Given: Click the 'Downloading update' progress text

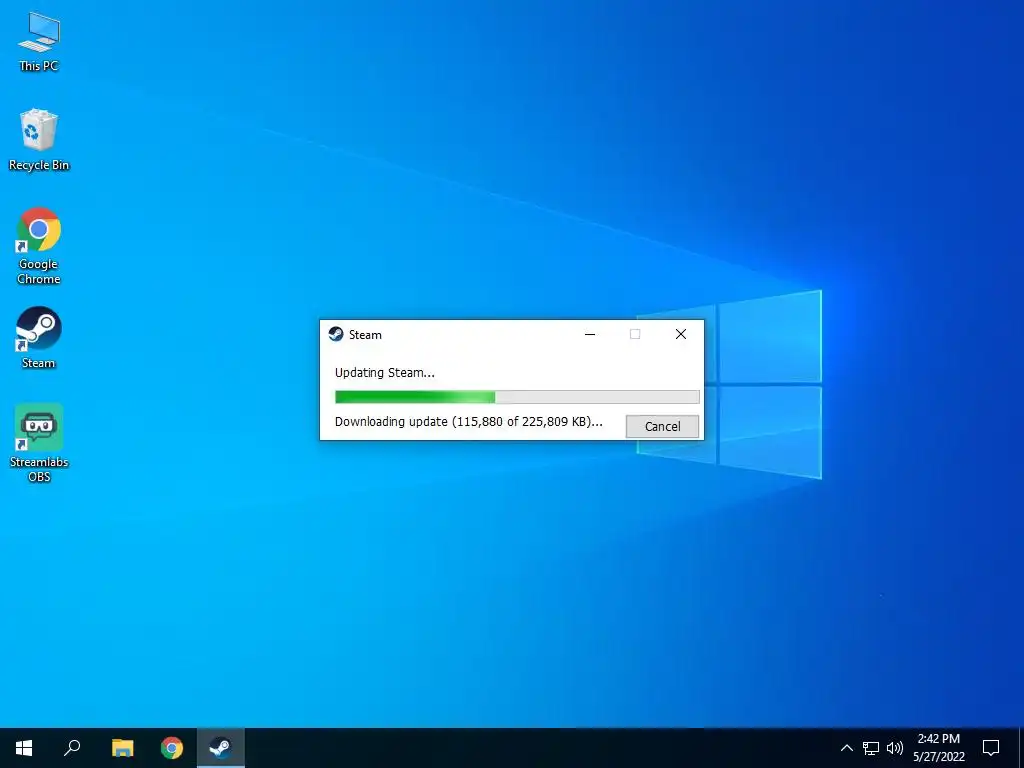Looking at the screenshot, I should click(468, 422).
